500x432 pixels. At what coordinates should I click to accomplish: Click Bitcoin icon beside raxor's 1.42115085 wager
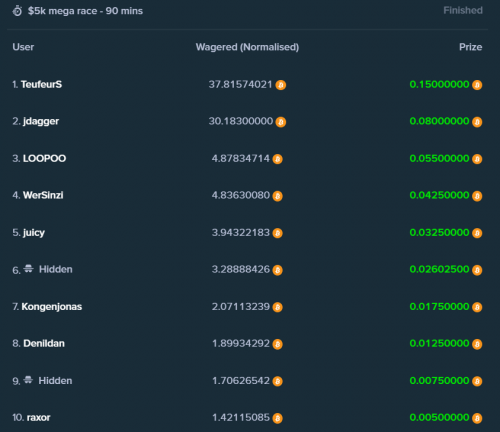point(277,418)
